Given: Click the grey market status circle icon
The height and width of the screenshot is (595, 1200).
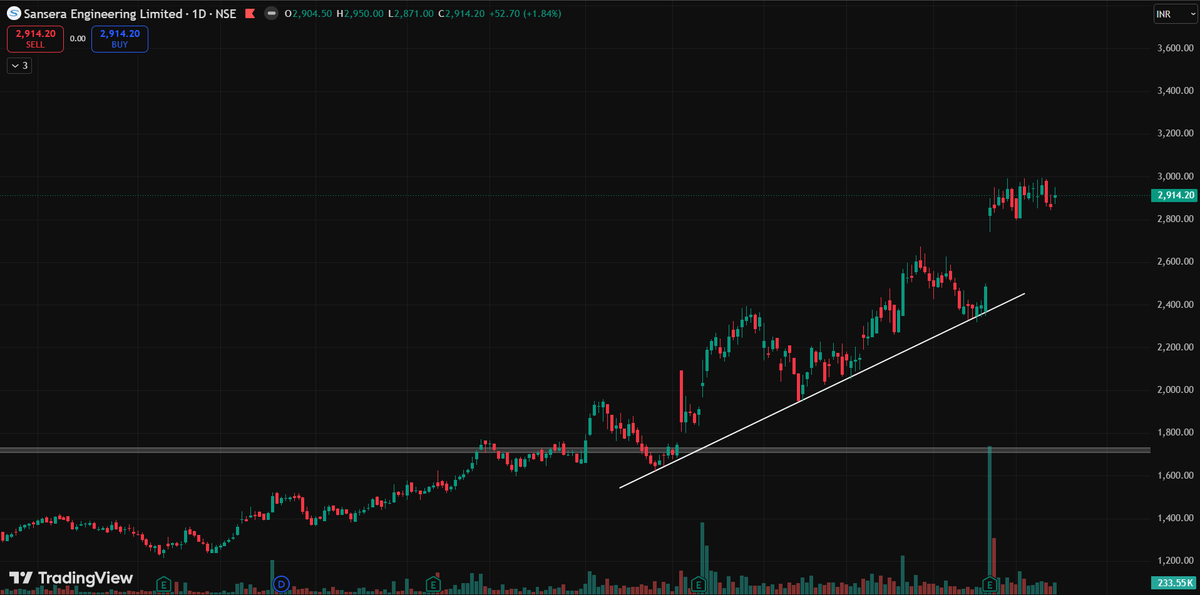Looking at the screenshot, I should pyautogui.click(x=271, y=14).
